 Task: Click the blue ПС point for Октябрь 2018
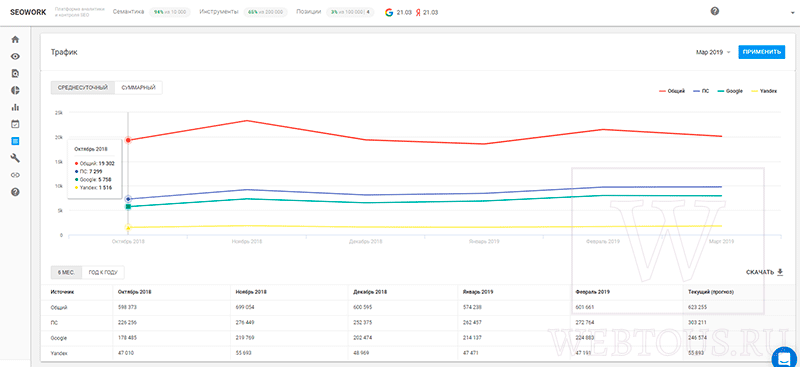[x=128, y=199]
